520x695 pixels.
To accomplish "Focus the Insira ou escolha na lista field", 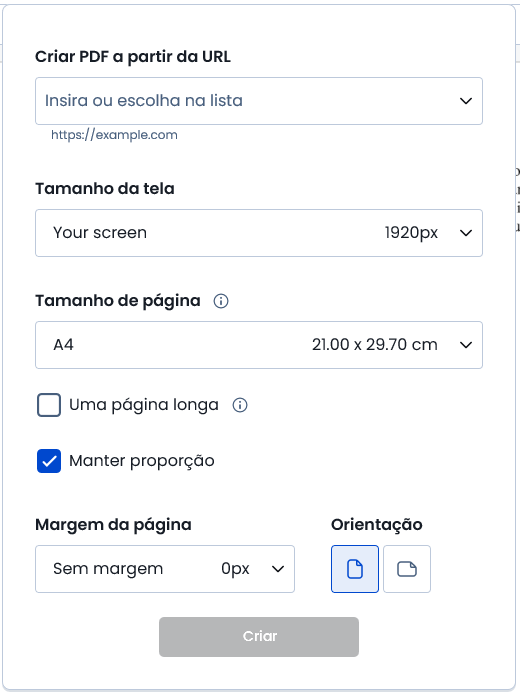I will (259, 101).
